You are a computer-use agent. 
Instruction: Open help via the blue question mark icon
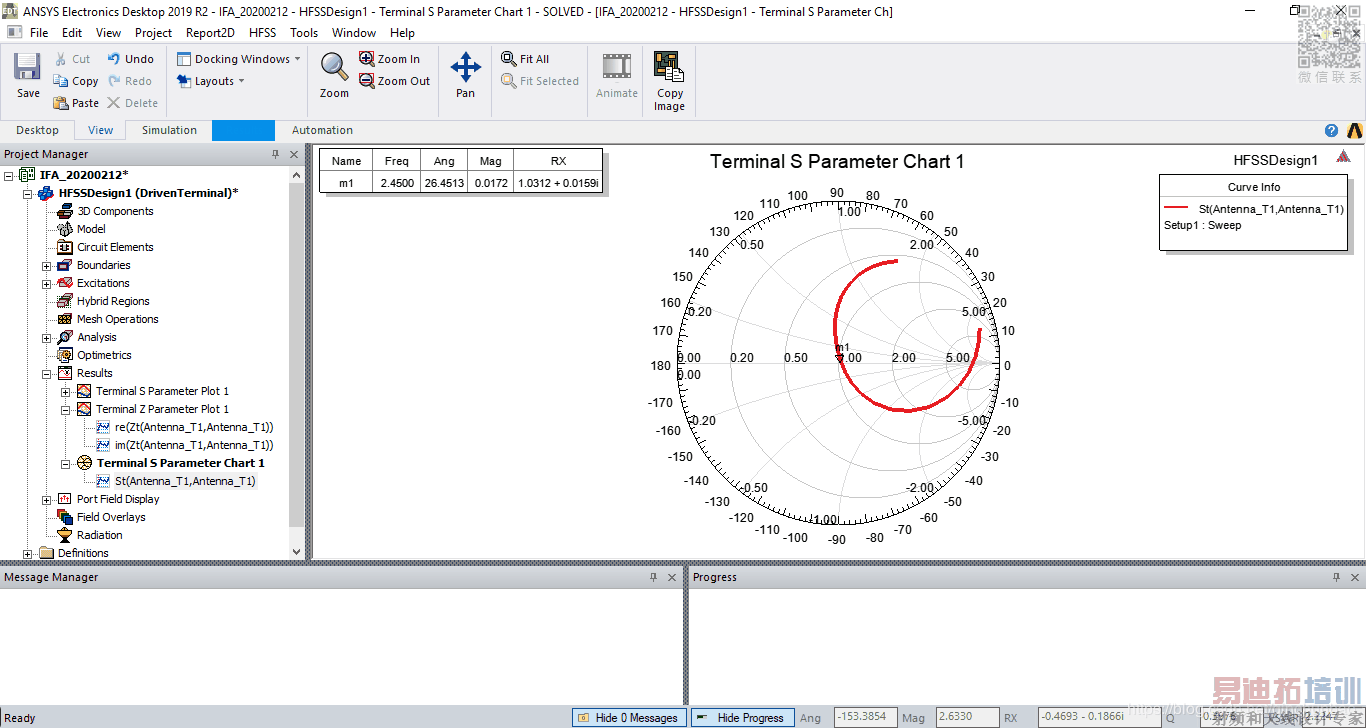tap(1331, 130)
